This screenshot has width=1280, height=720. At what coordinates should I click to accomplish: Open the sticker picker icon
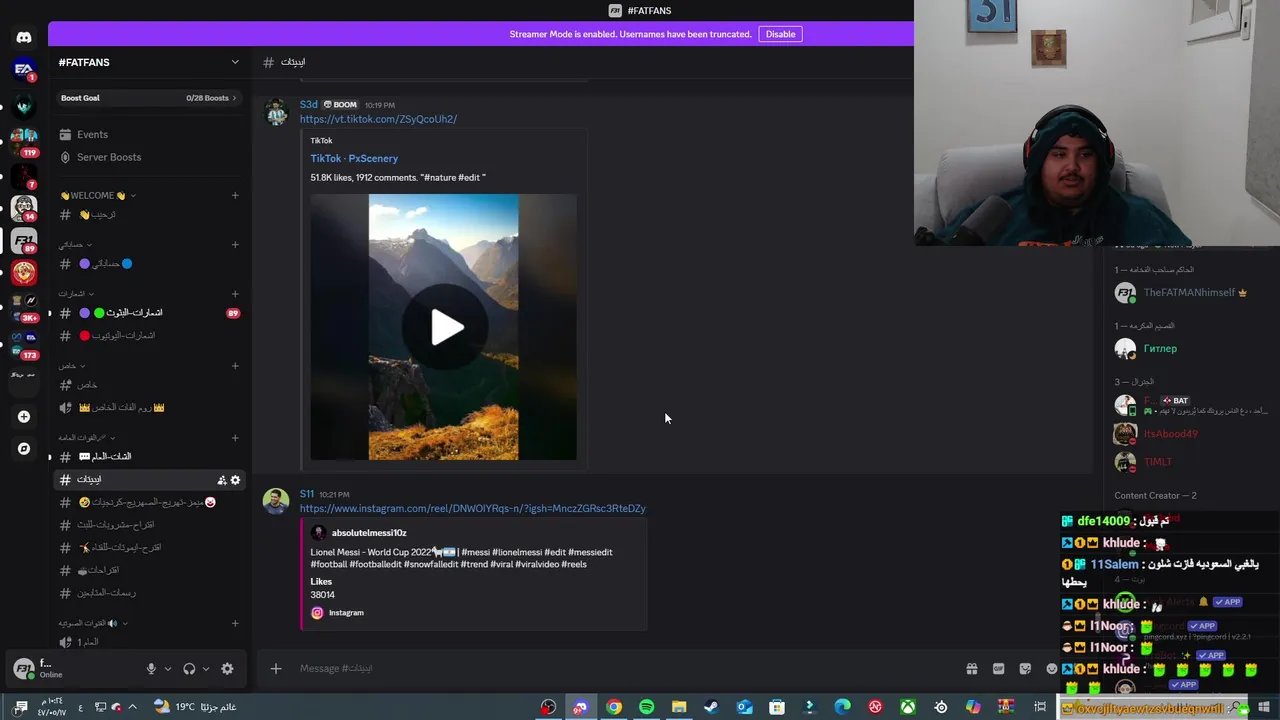coord(1025,669)
